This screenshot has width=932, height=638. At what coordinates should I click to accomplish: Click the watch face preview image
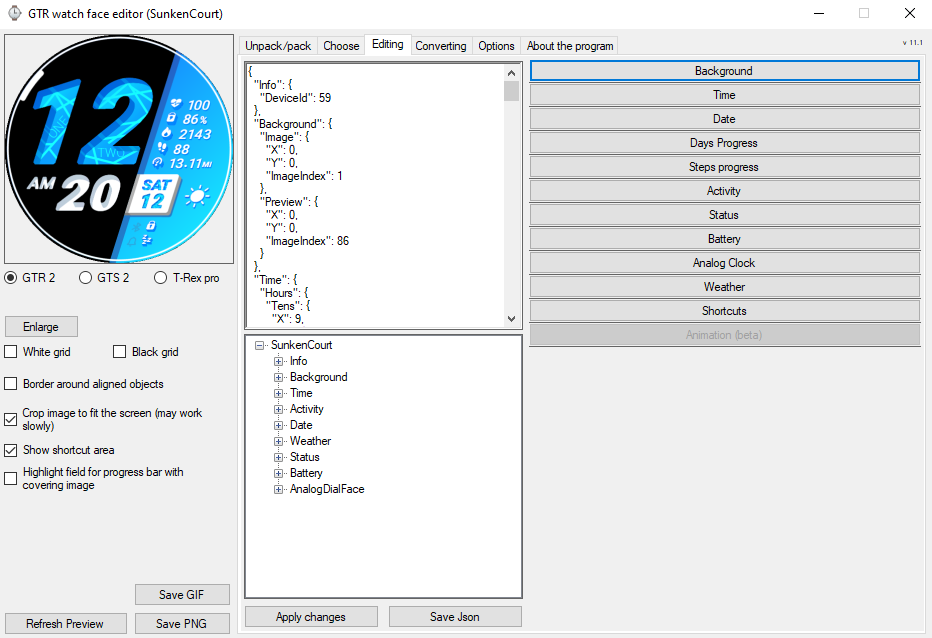click(x=119, y=149)
